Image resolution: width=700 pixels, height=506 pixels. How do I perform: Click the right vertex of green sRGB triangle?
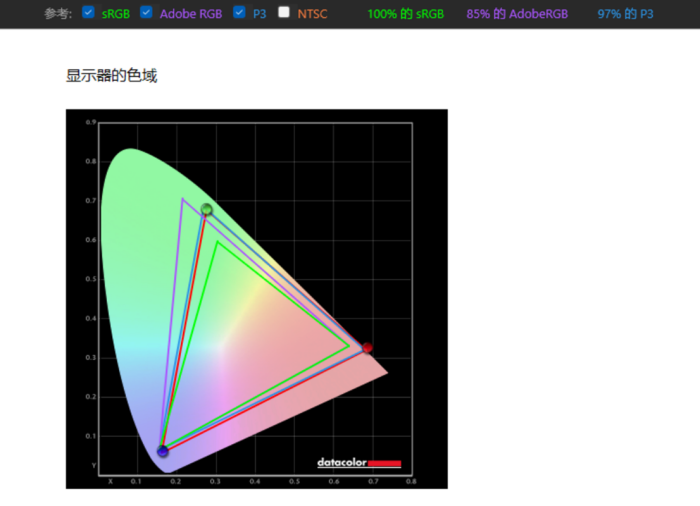[349, 347]
